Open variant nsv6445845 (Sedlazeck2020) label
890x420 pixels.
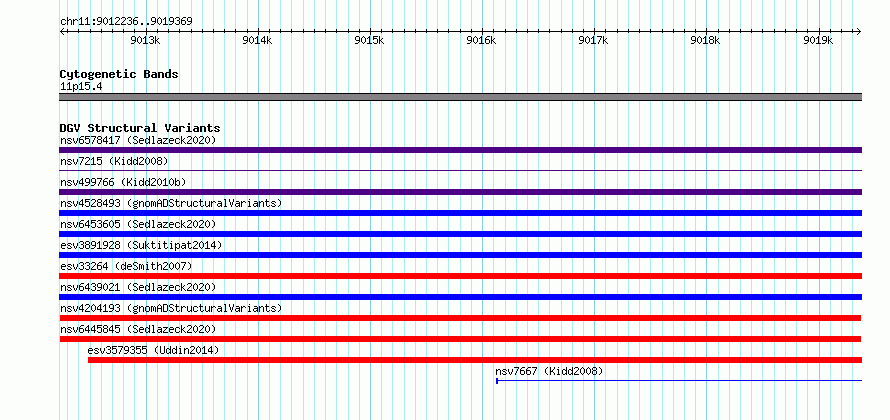pyautogui.click(x=138, y=329)
